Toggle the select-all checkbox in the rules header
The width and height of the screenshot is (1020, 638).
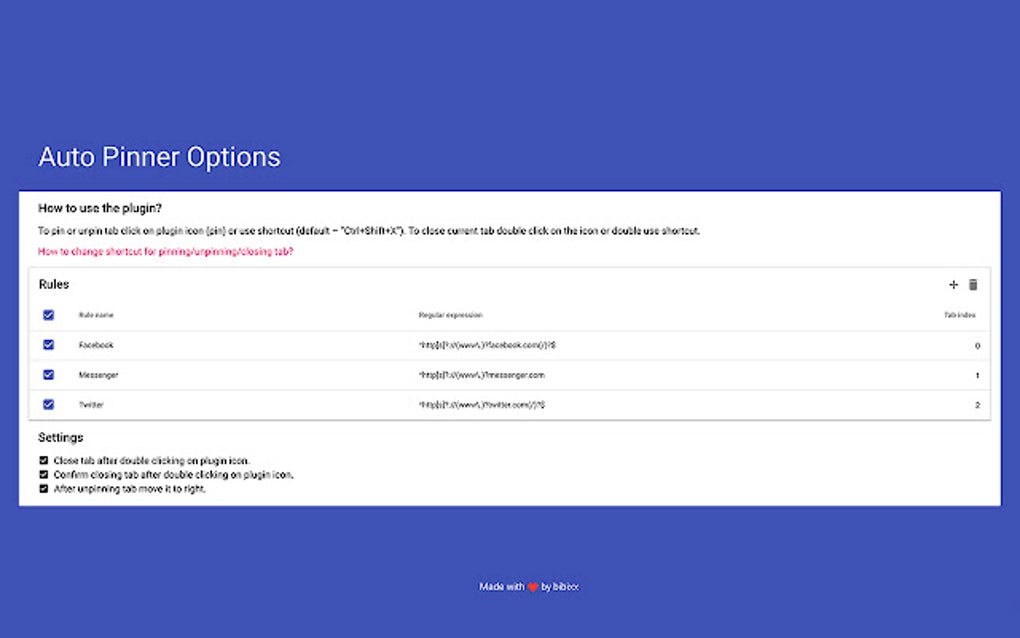pyautogui.click(x=48, y=314)
